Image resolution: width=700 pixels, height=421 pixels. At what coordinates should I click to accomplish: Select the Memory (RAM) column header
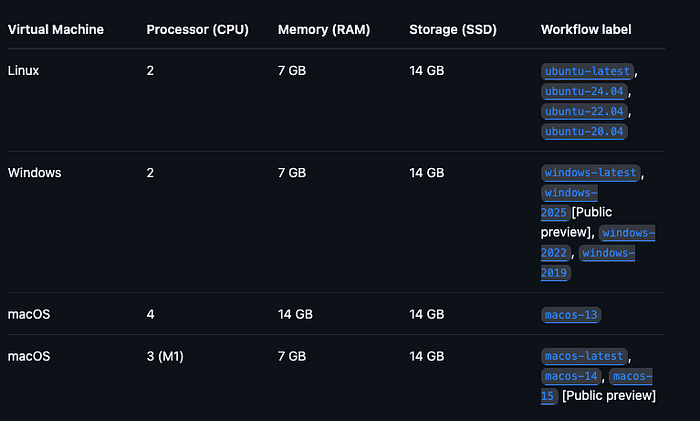(x=323, y=29)
